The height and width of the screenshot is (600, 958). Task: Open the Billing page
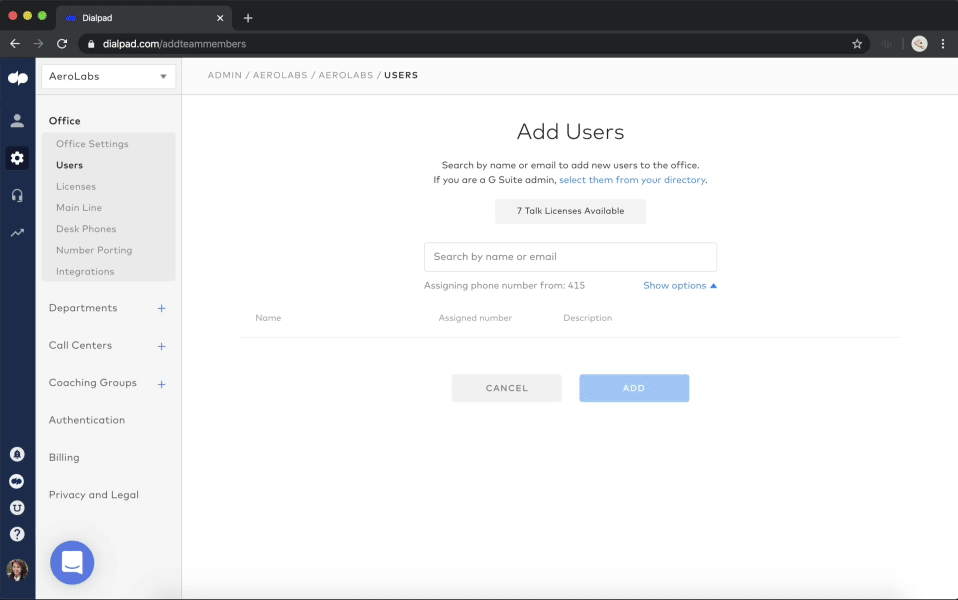(64, 457)
